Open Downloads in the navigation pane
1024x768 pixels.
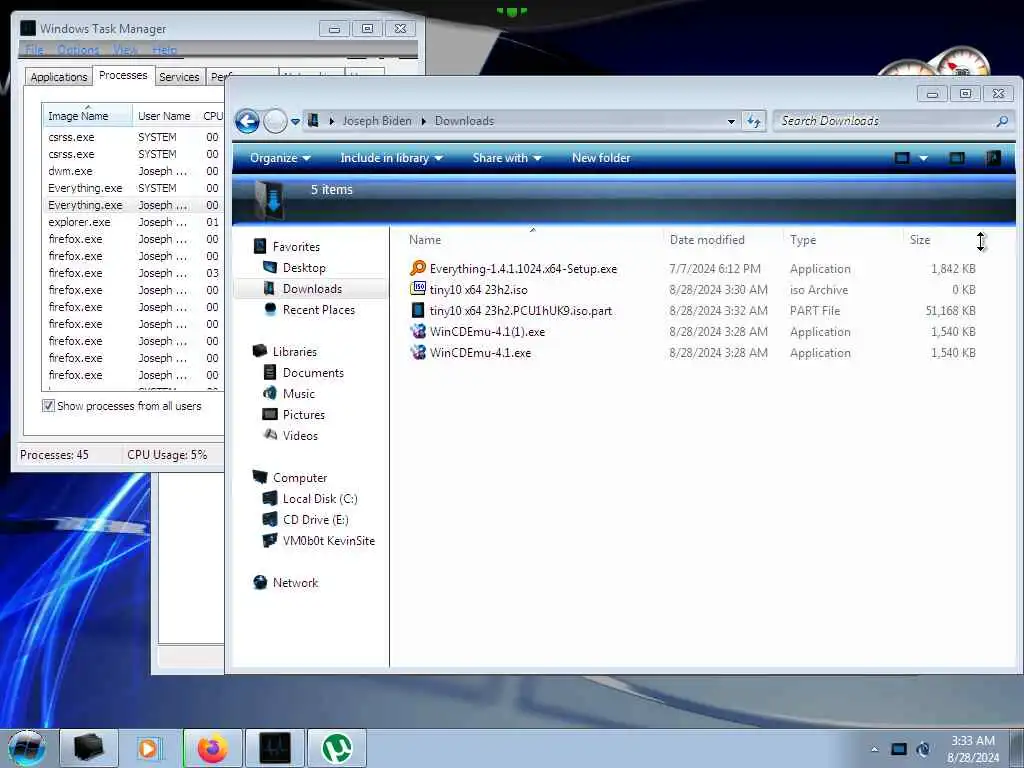tap(312, 289)
